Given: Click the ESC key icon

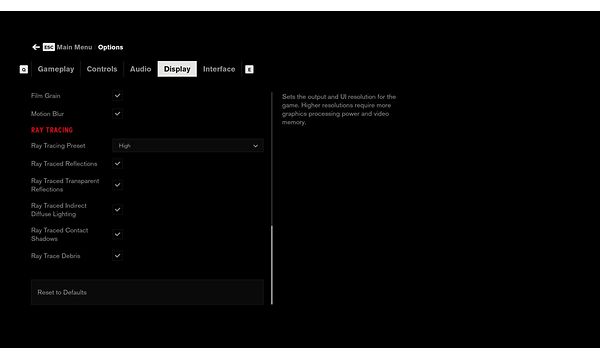Looking at the screenshot, I should [x=49, y=47].
